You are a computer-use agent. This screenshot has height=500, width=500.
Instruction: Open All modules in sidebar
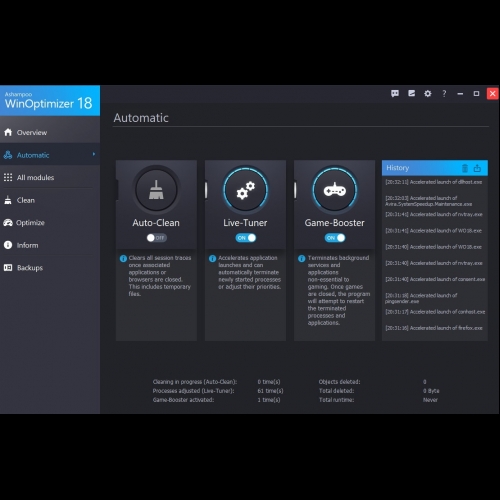tap(50, 177)
